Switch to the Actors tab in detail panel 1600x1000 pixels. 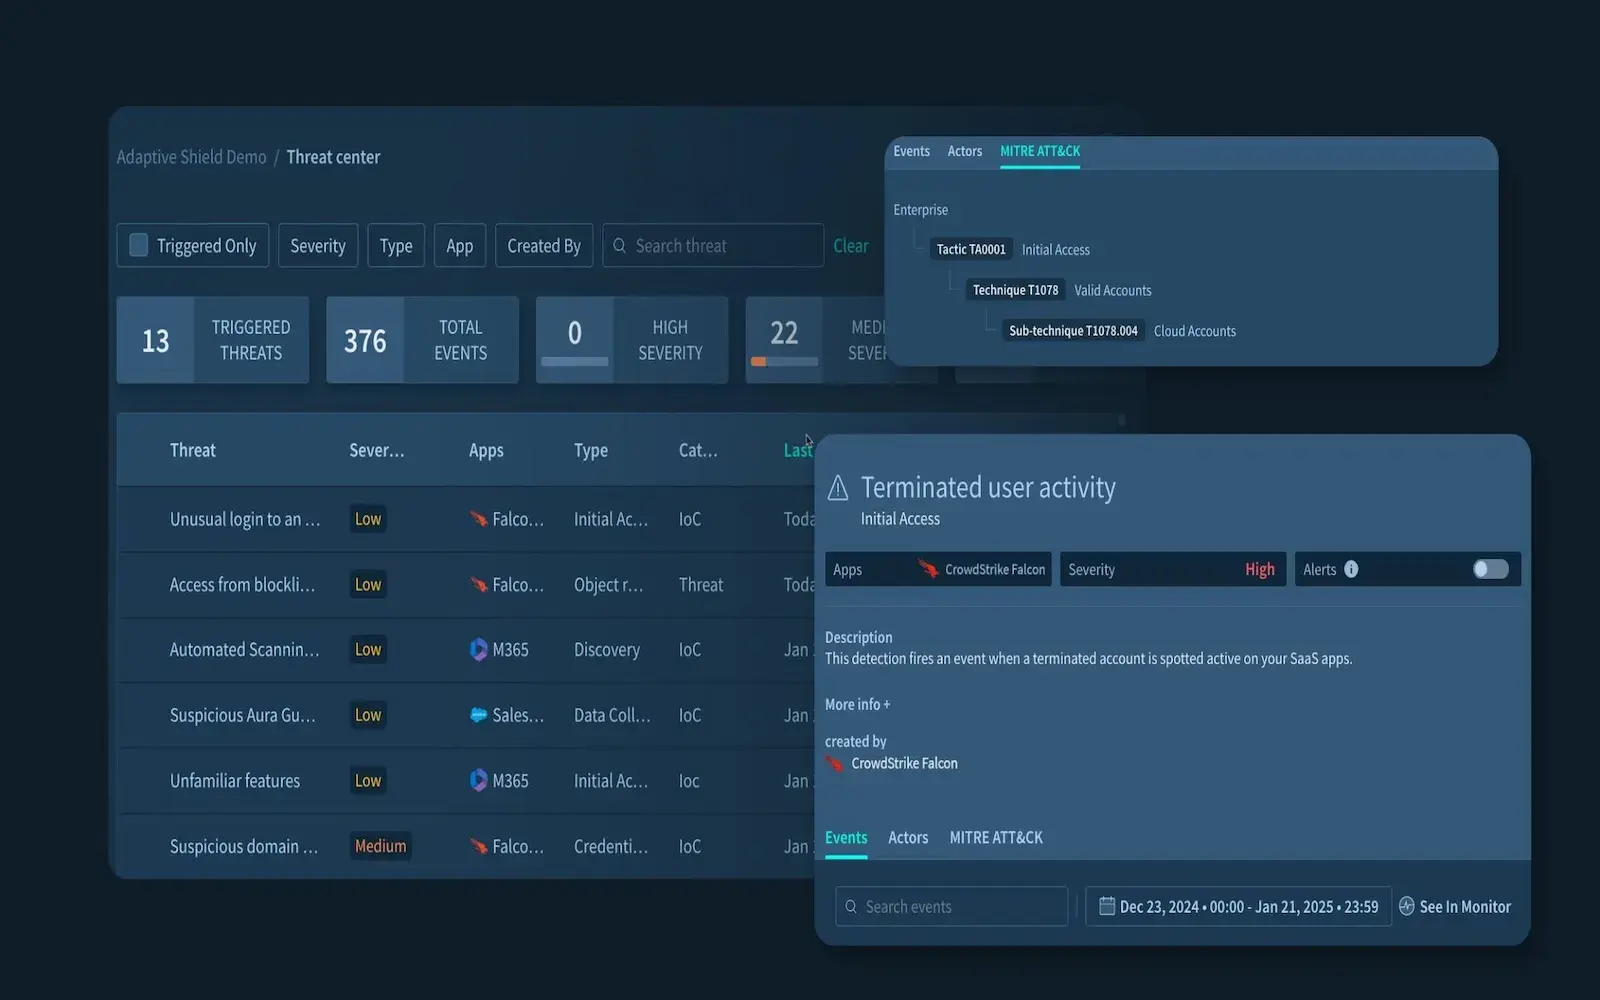907,838
